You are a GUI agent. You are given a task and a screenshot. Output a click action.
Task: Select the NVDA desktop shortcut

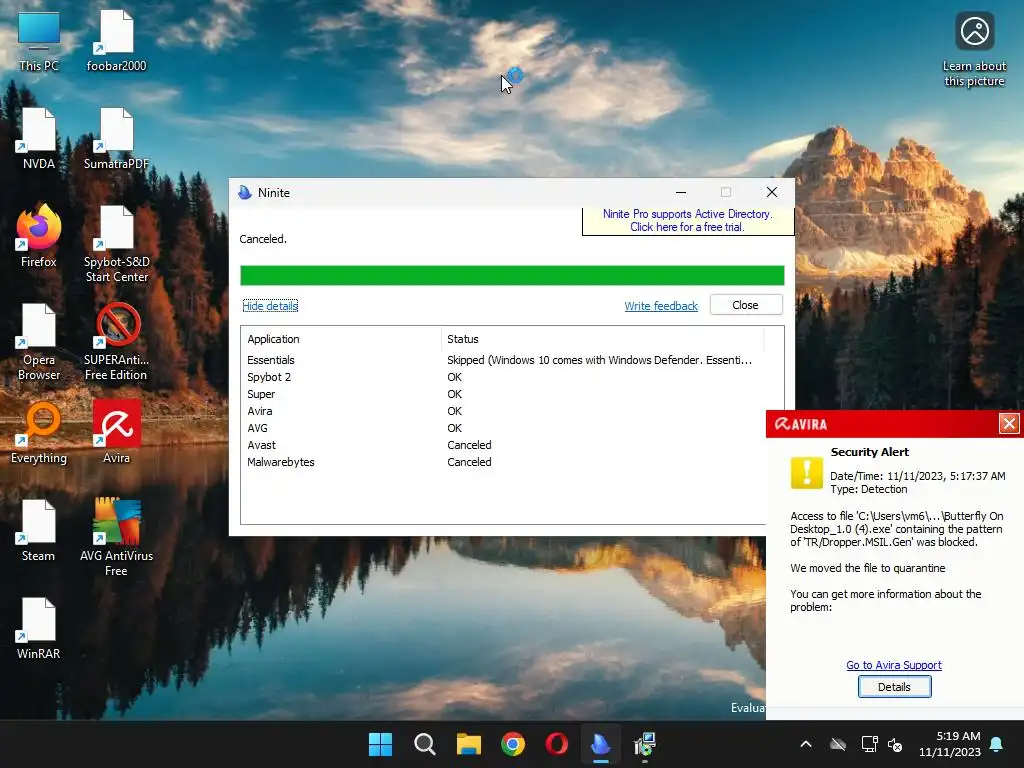point(39,139)
